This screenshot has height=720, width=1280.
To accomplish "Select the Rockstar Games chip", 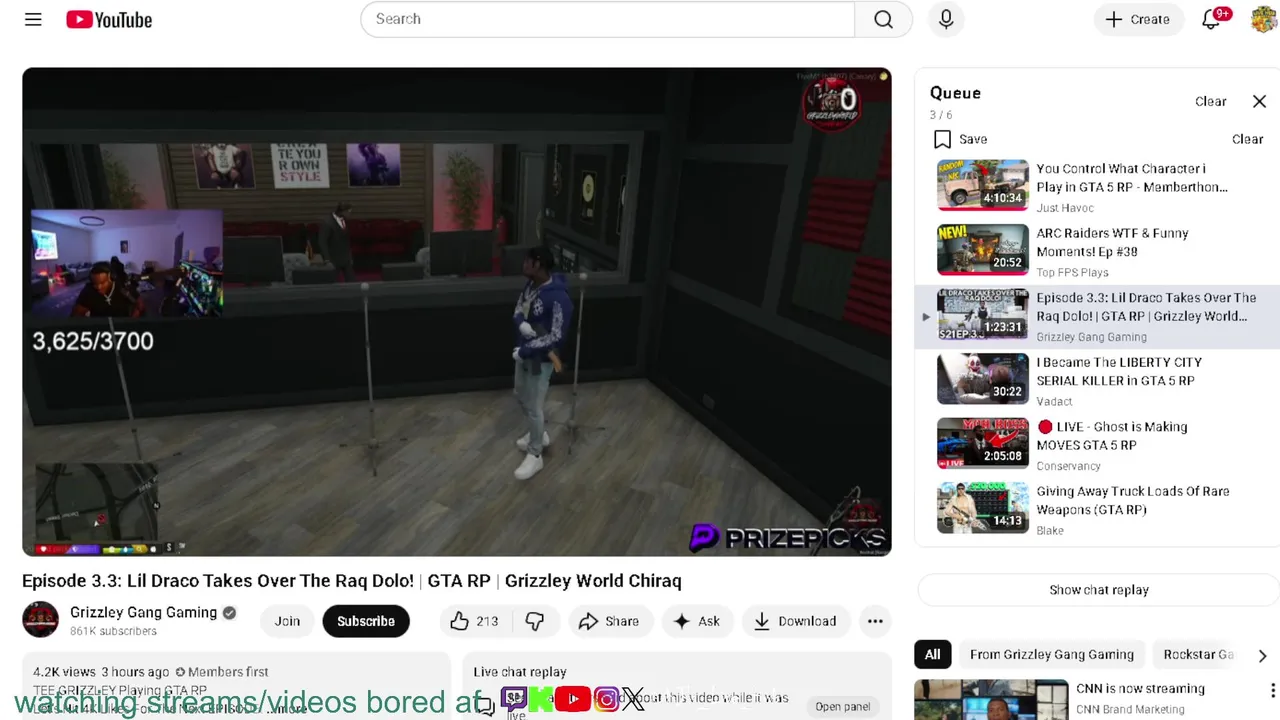I will tap(1198, 654).
